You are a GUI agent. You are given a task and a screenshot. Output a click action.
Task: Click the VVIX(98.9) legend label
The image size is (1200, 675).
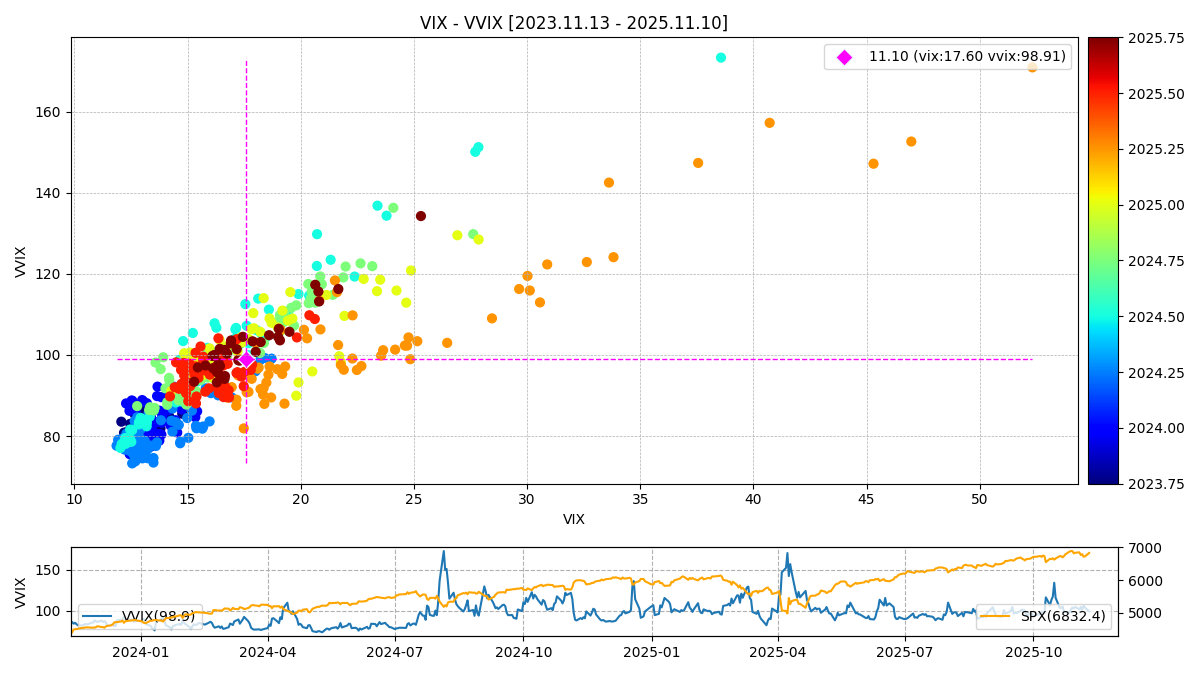[x=159, y=617]
